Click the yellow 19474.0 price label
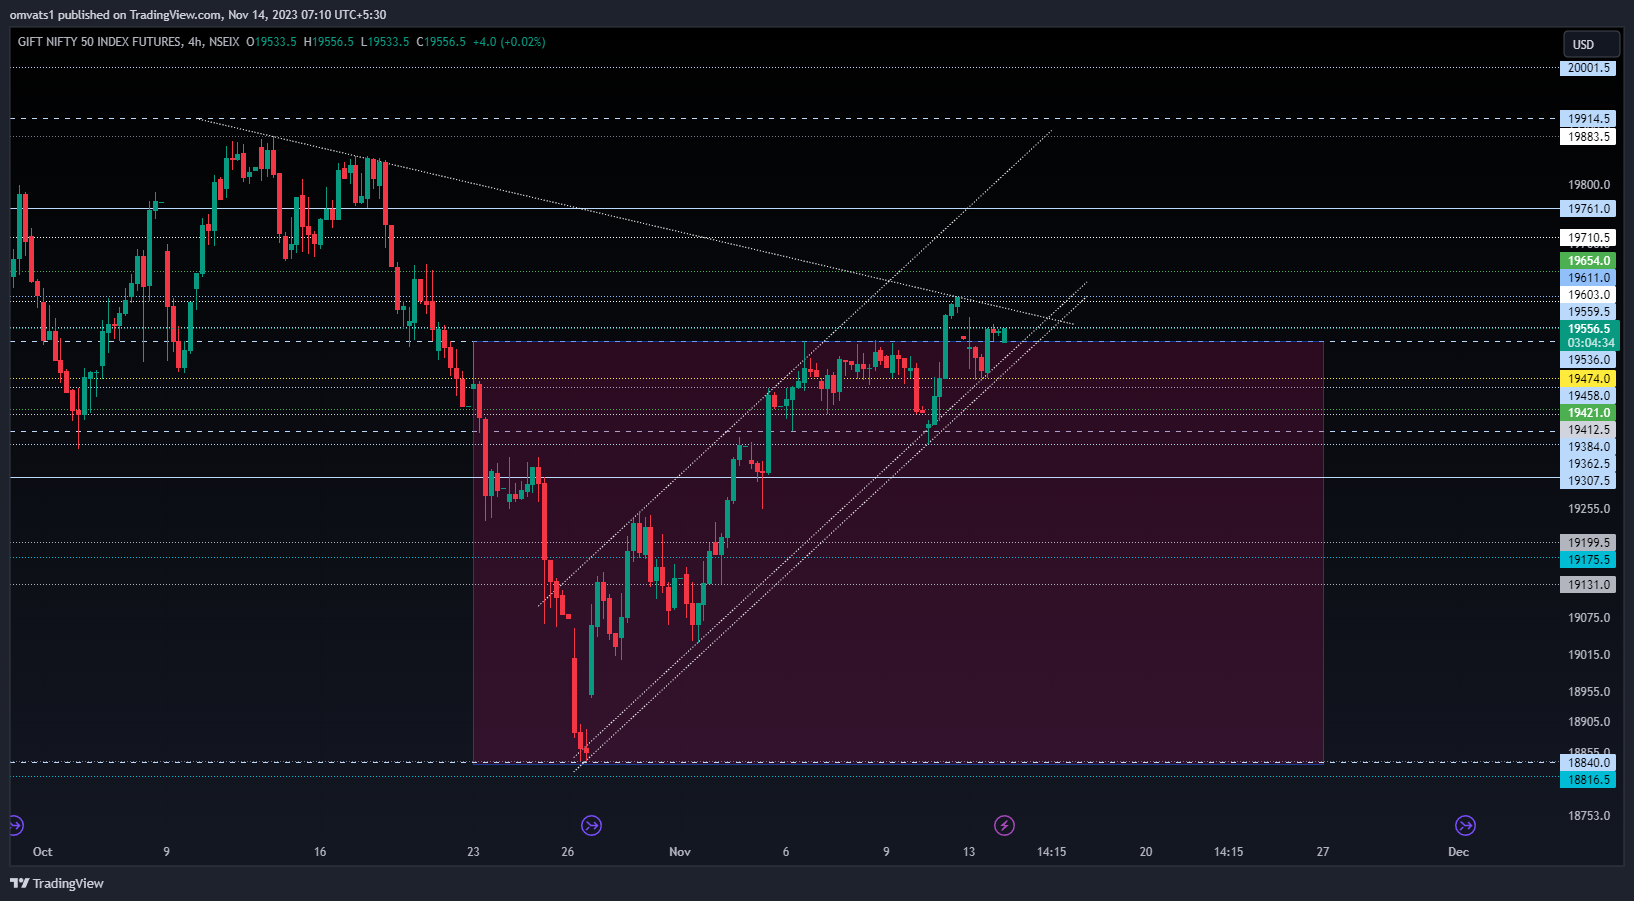This screenshot has height=901, width=1634. pos(1588,379)
